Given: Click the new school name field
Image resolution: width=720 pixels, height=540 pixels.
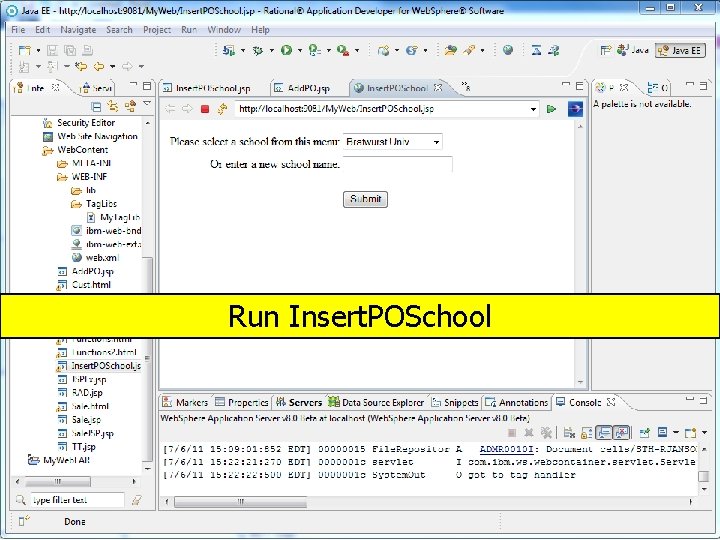Looking at the screenshot, I should tap(398, 164).
